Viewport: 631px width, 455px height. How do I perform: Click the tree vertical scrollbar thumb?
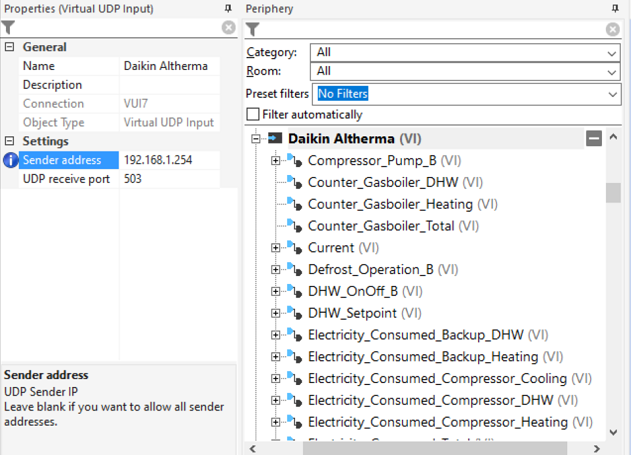click(613, 193)
